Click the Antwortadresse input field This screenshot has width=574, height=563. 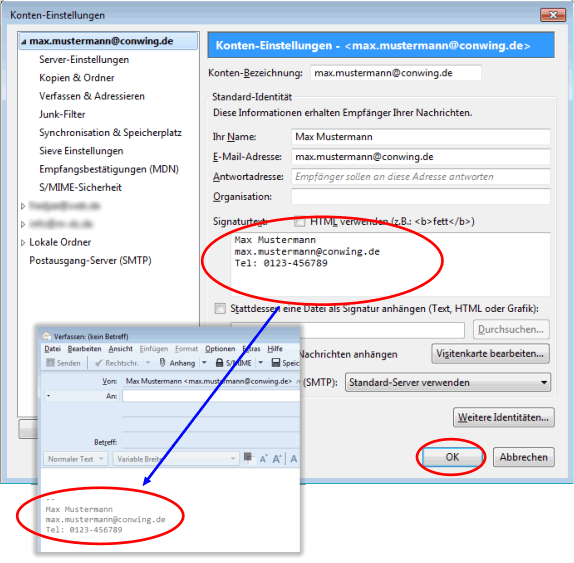pyautogui.click(x=421, y=177)
